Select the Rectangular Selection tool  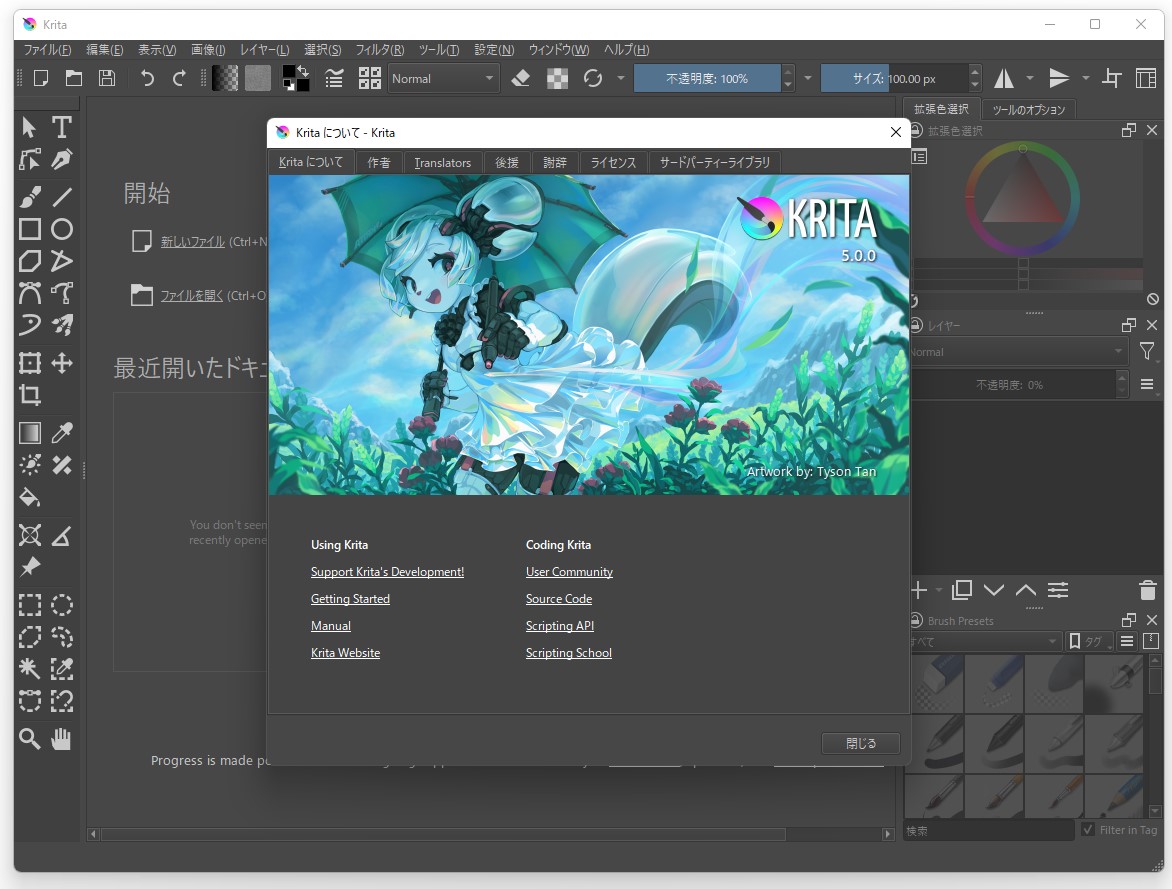pyautogui.click(x=29, y=604)
